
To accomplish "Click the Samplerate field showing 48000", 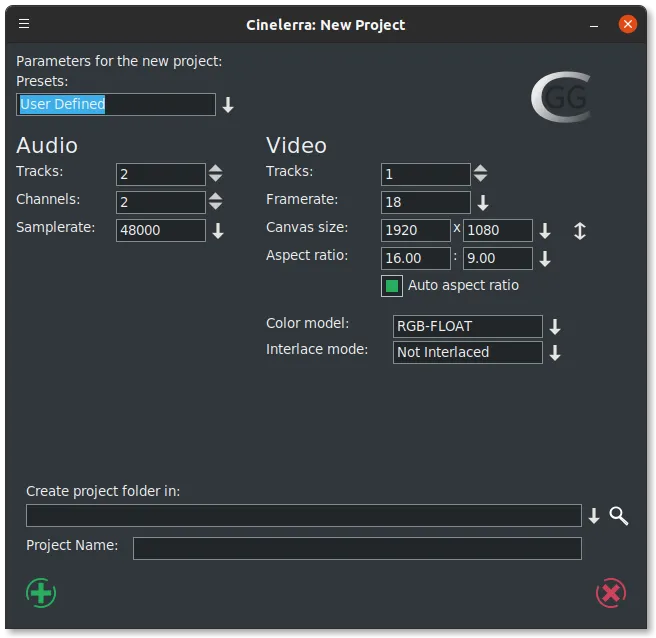I will click(x=161, y=231).
